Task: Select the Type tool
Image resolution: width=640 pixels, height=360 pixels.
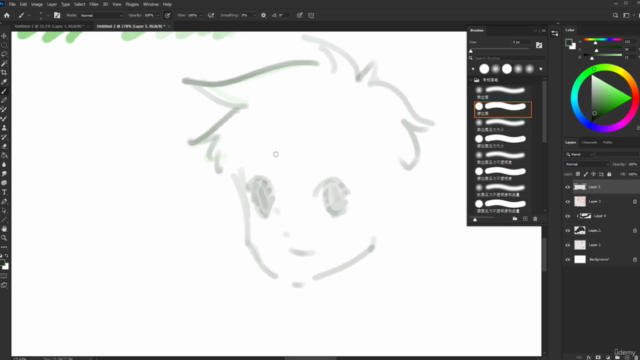Action: (x=4, y=192)
